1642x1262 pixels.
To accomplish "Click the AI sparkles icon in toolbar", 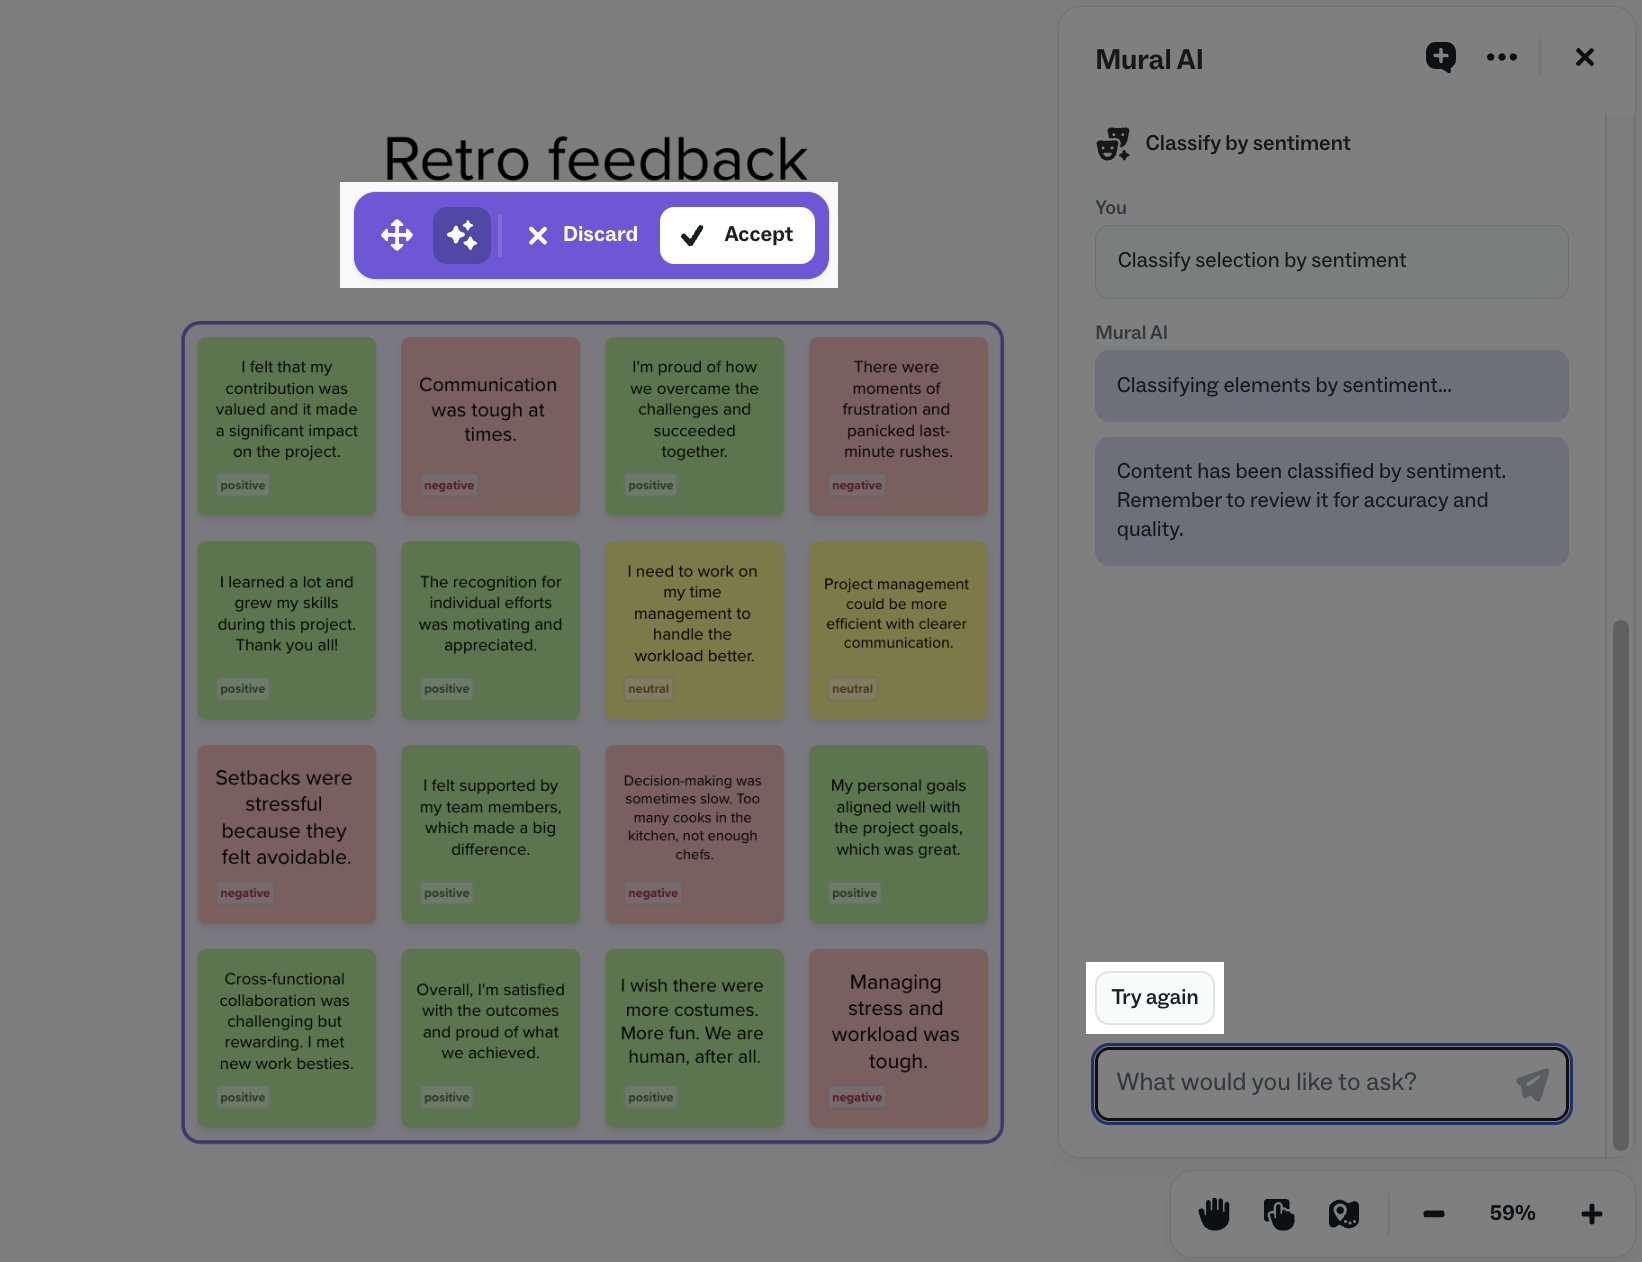I will 462,235.
